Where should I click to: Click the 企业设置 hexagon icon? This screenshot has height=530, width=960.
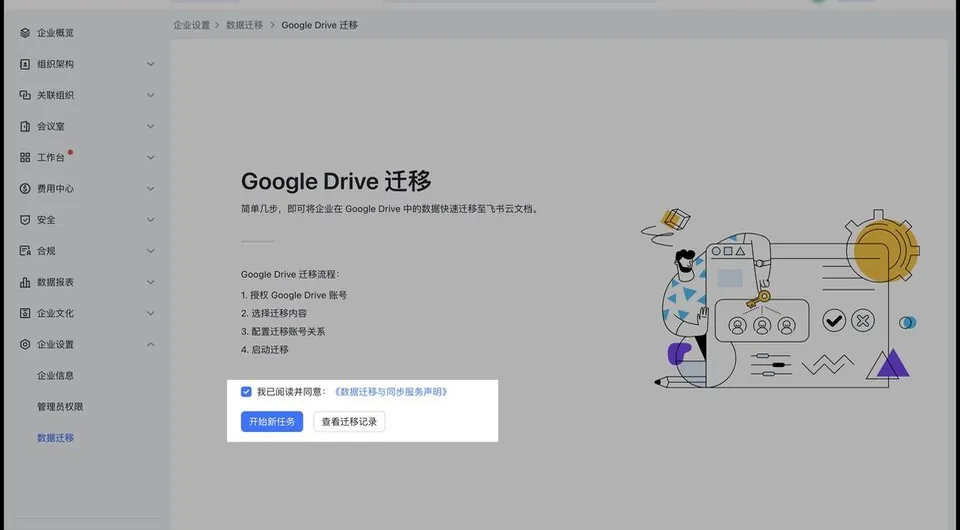[x=24, y=345]
